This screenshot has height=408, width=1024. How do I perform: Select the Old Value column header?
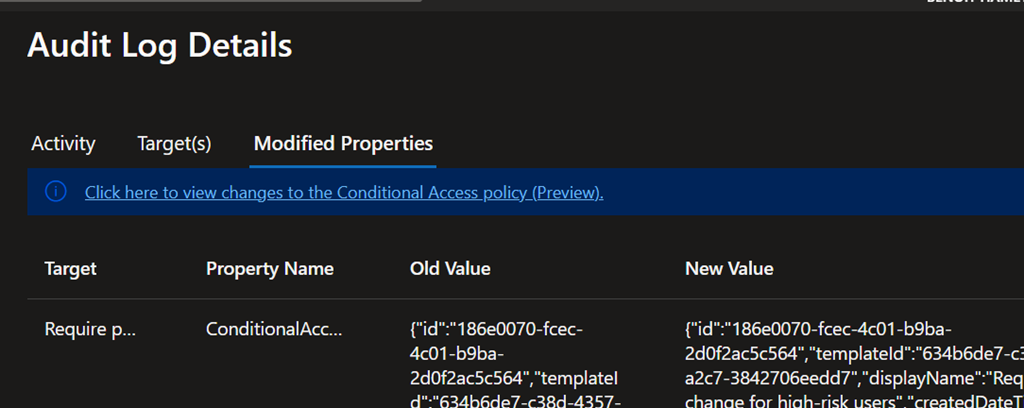[450, 269]
